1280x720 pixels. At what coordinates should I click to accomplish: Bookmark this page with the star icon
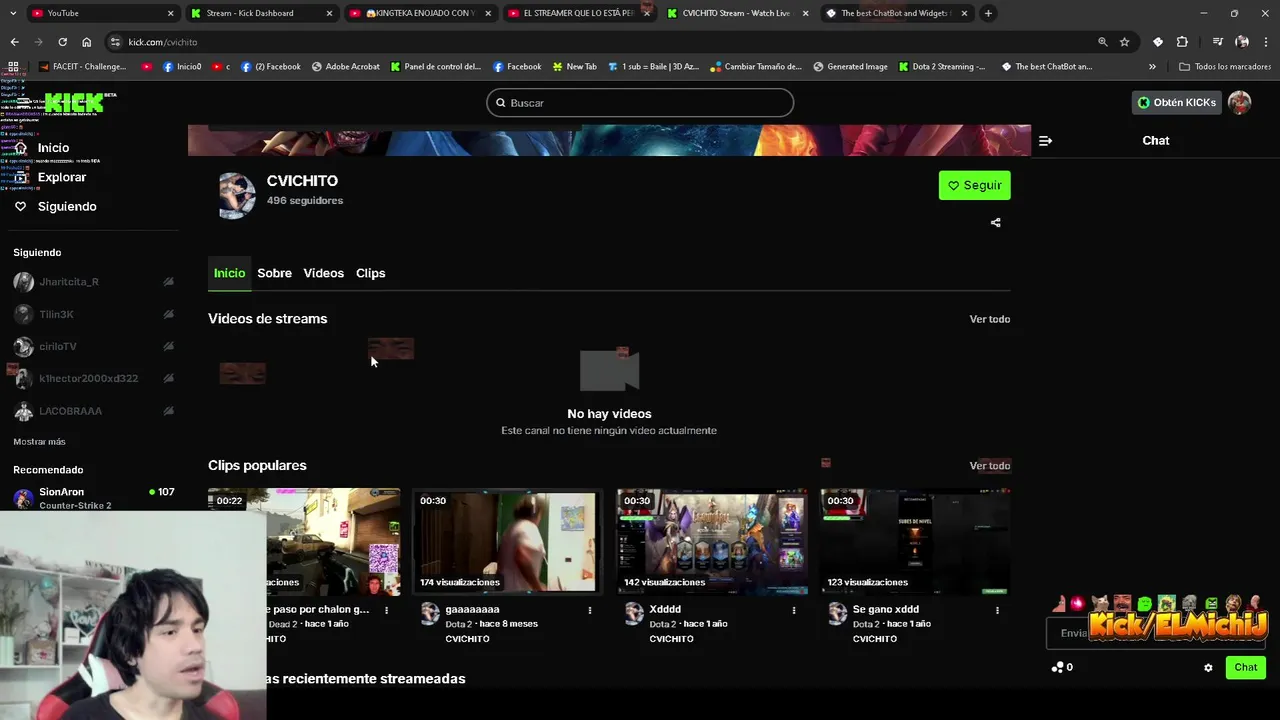pyautogui.click(x=1124, y=42)
